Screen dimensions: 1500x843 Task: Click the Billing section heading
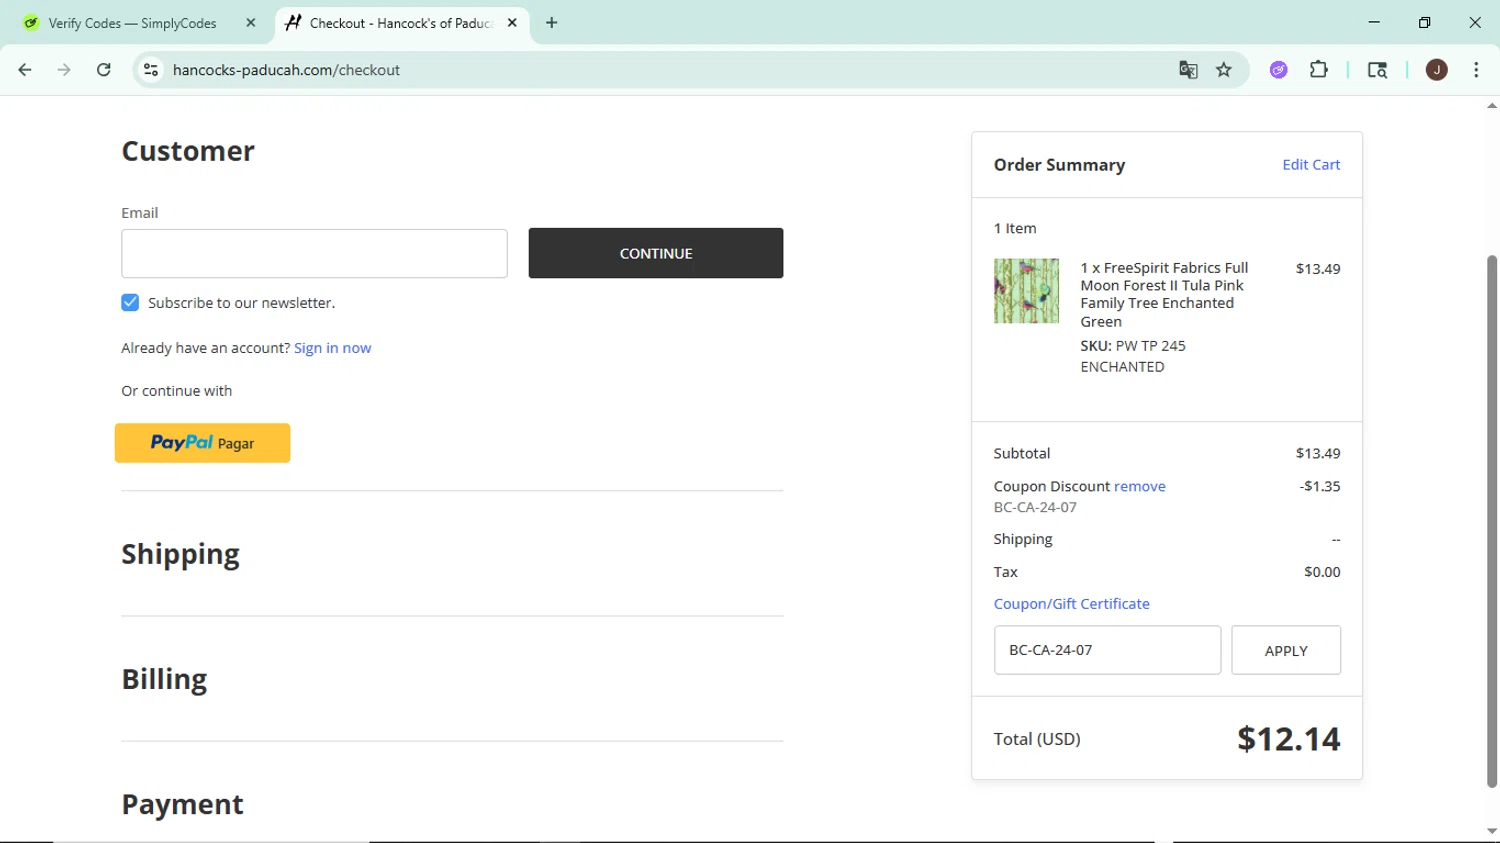click(164, 679)
